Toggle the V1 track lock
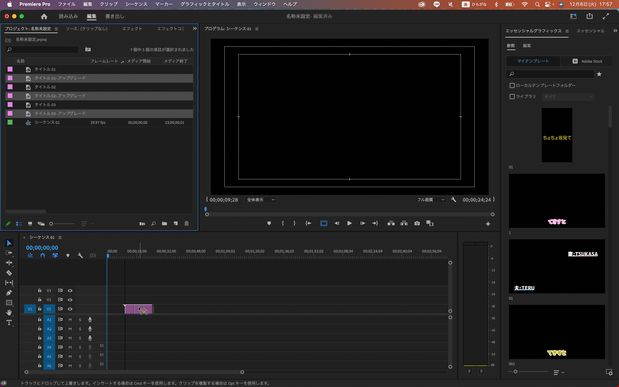The image size is (619, 387). pos(39,309)
